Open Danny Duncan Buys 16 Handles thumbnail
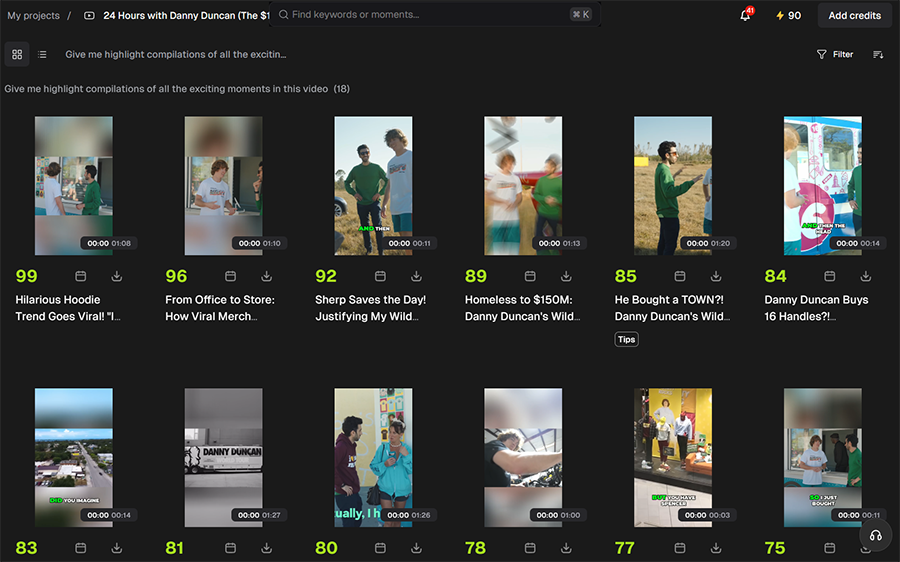 pyautogui.click(x=823, y=185)
